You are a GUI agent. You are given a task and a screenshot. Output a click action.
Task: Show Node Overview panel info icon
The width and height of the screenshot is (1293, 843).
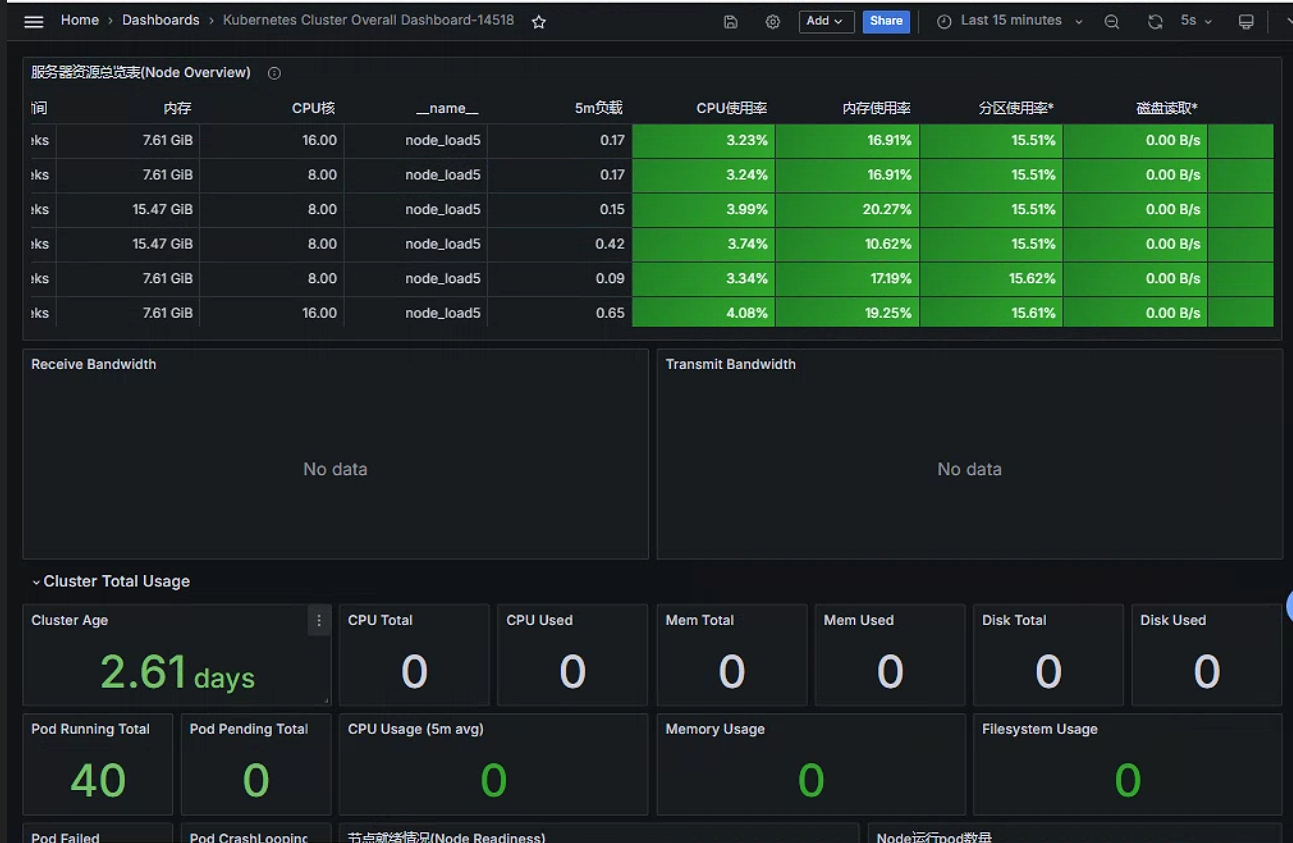274,73
